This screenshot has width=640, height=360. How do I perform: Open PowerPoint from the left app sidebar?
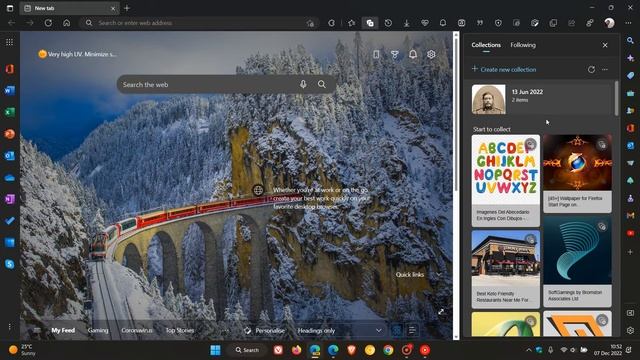click(x=9, y=134)
